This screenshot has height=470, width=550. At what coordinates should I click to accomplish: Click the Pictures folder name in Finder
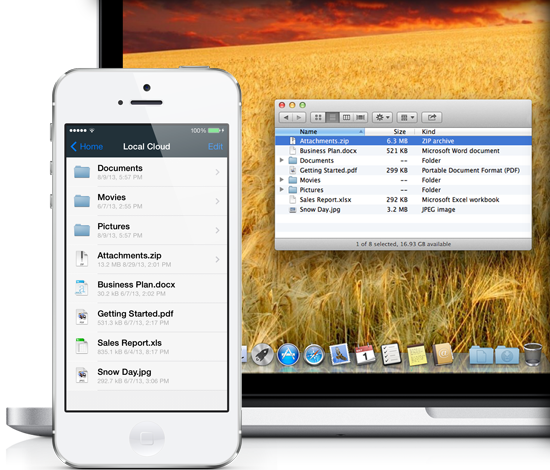[311, 190]
